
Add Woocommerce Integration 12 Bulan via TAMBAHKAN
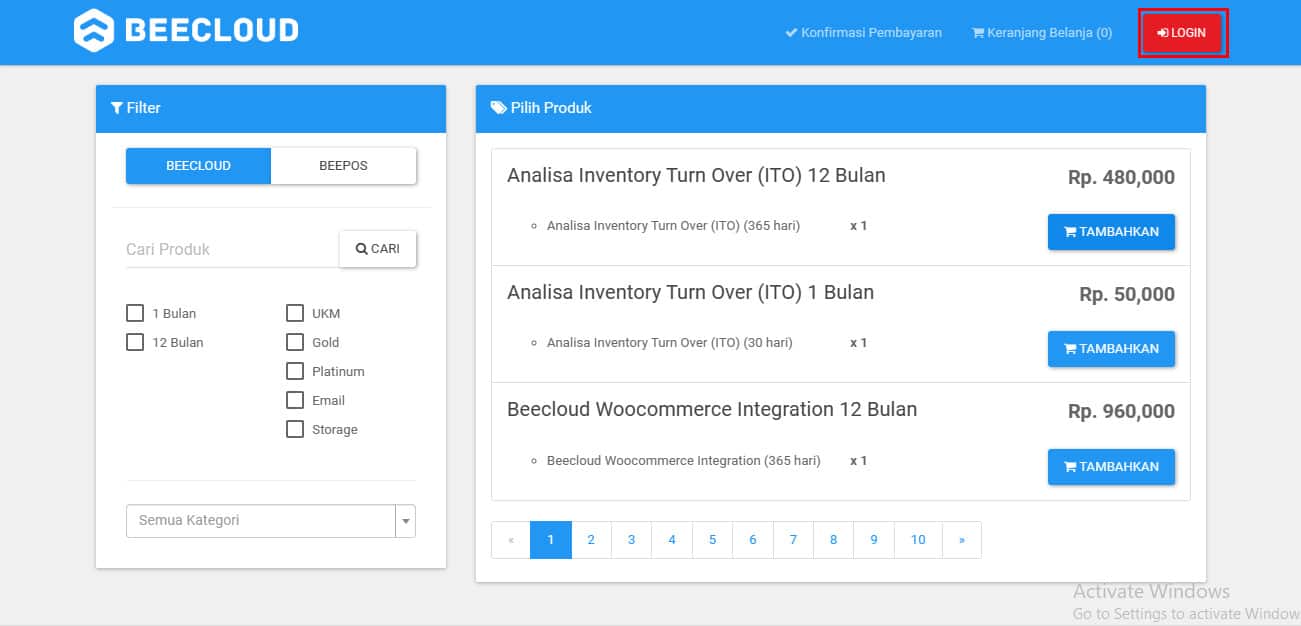pyautogui.click(x=1111, y=467)
